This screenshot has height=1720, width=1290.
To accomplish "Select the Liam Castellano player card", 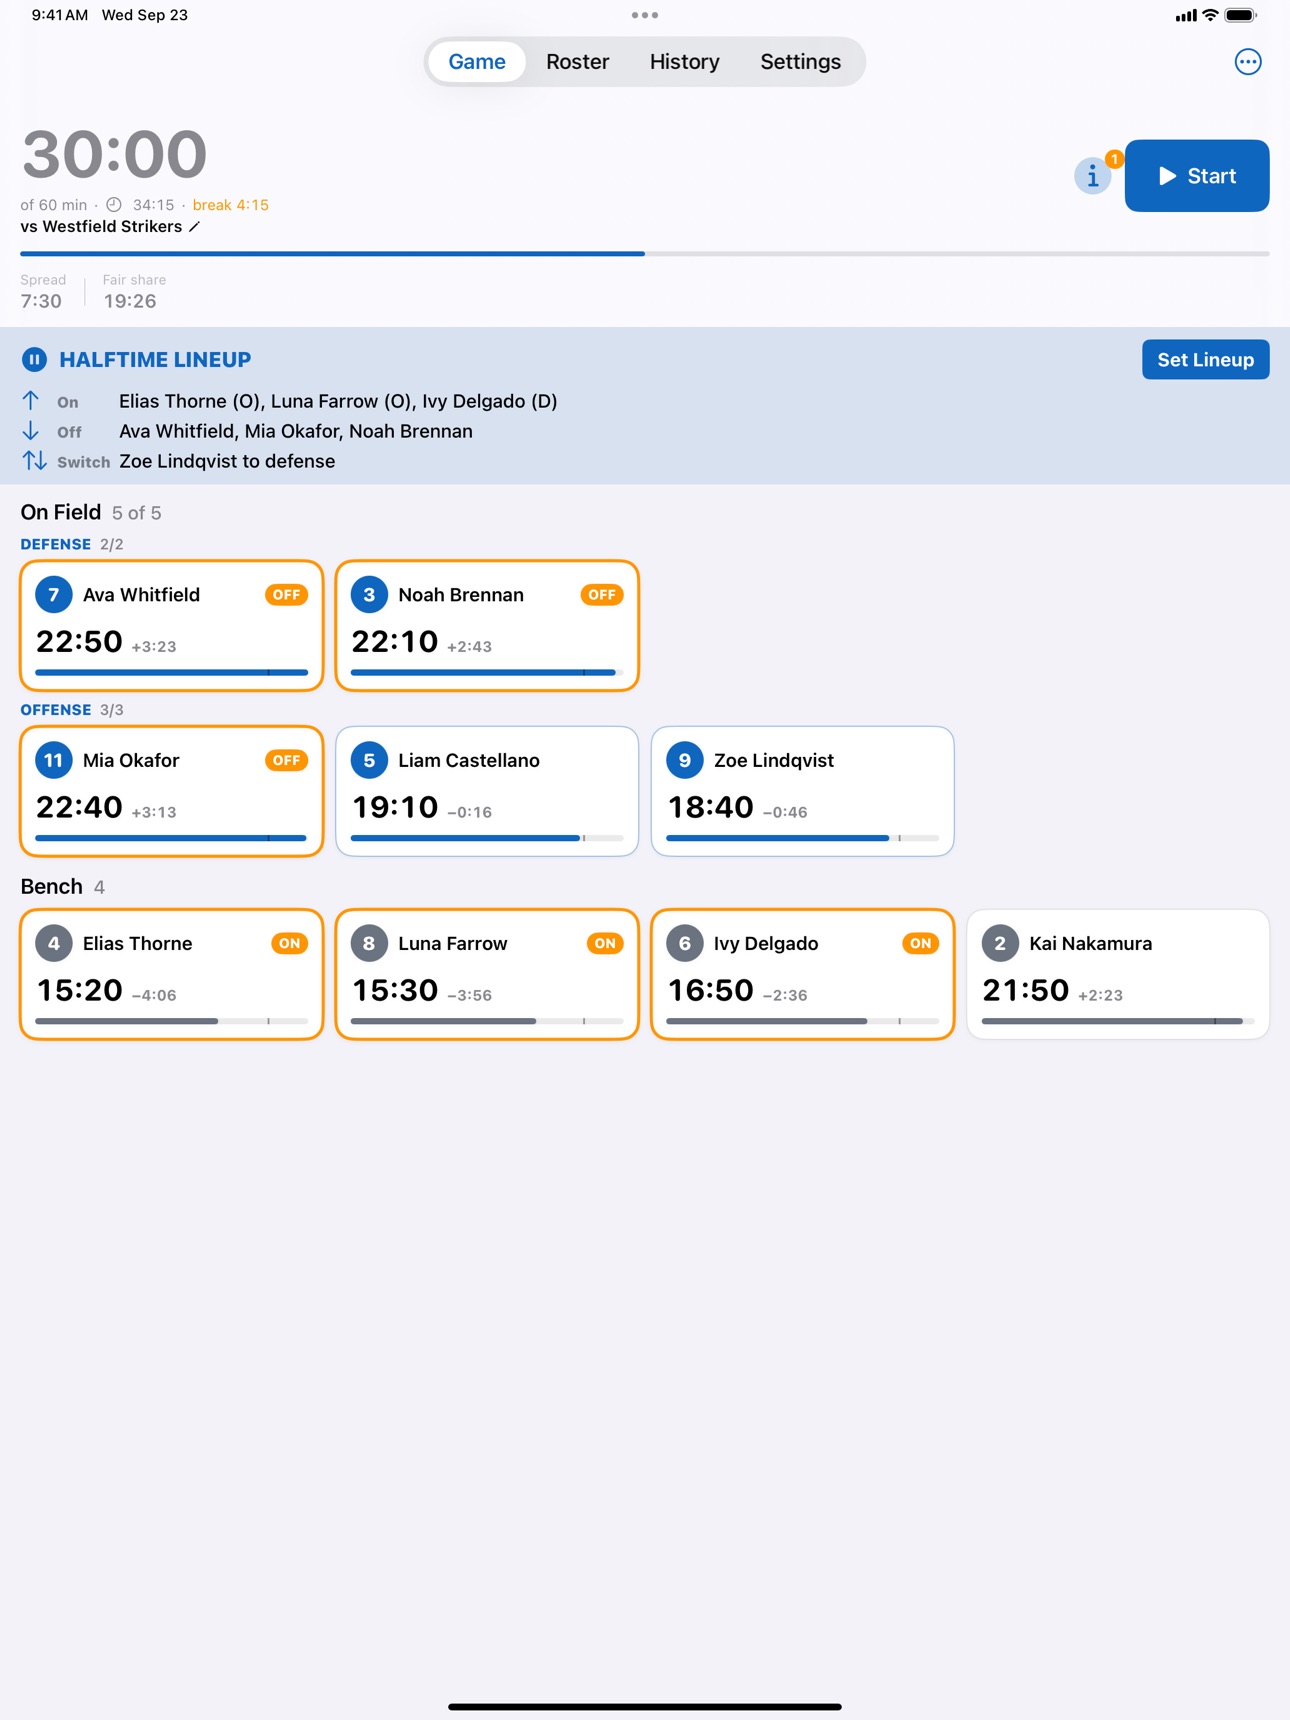I will [x=487, y=791].
